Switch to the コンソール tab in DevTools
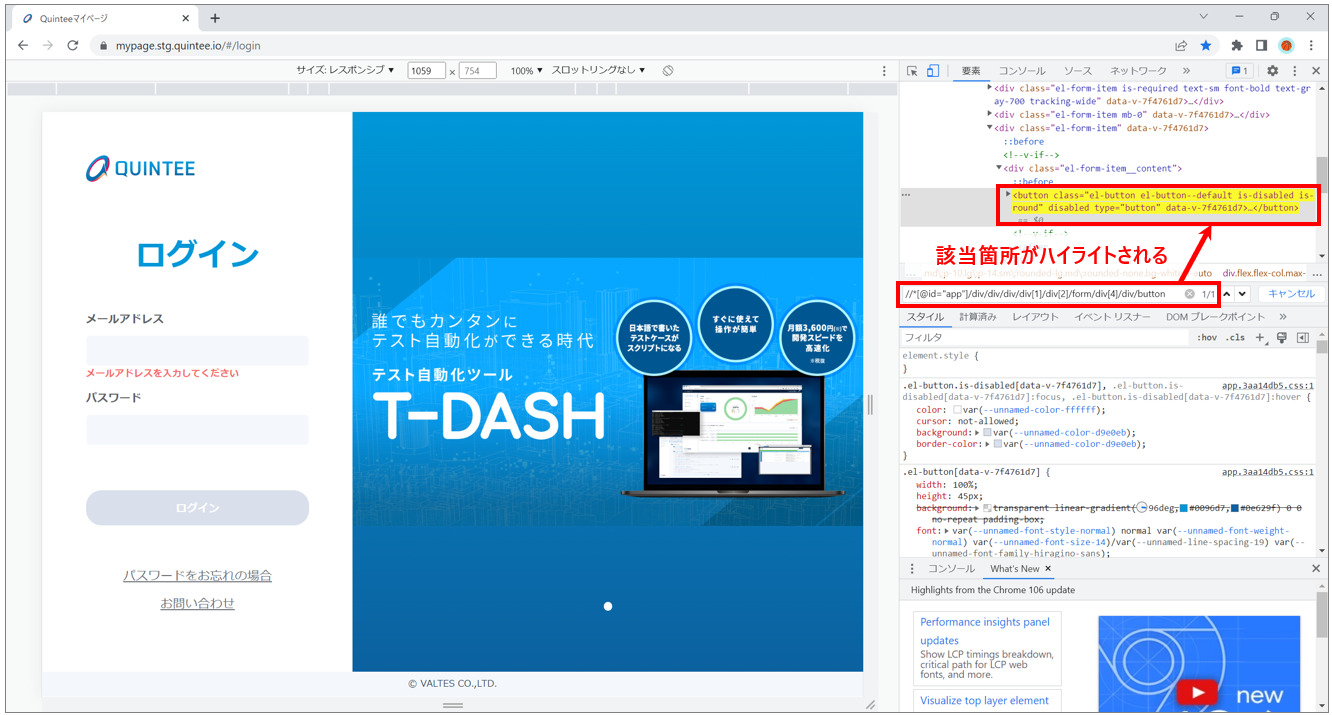The image size is (1332, 715). pyautogui.click(x=1021, y=71)
